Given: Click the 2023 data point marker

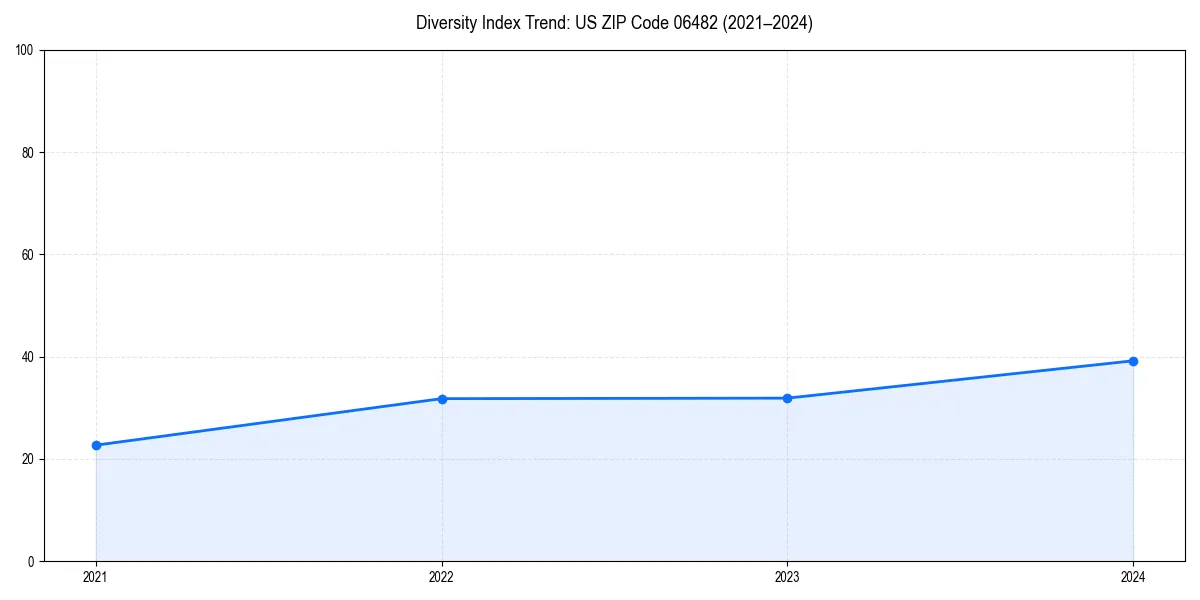Looking at the screenshot, I should [x=787, y=398].
